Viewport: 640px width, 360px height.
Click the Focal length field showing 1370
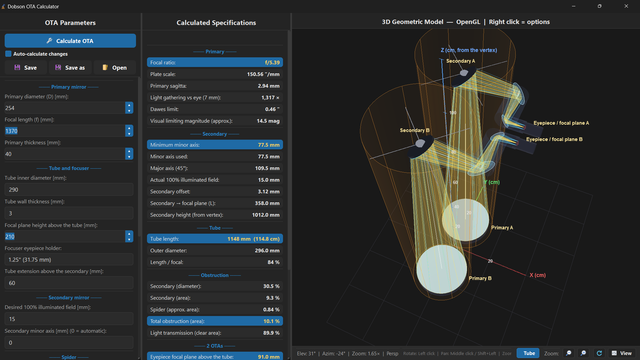click(64, 131)
